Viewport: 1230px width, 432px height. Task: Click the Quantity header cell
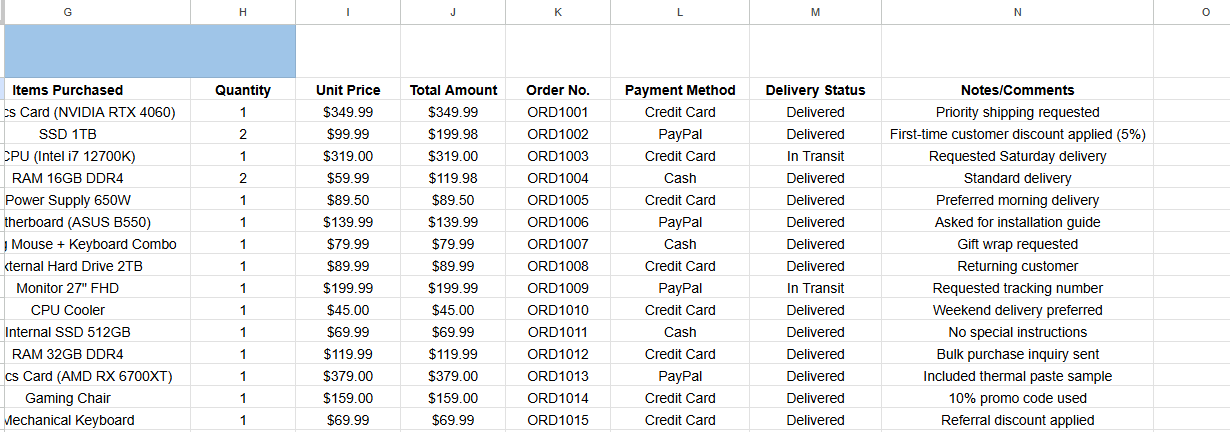pos(243,90)
